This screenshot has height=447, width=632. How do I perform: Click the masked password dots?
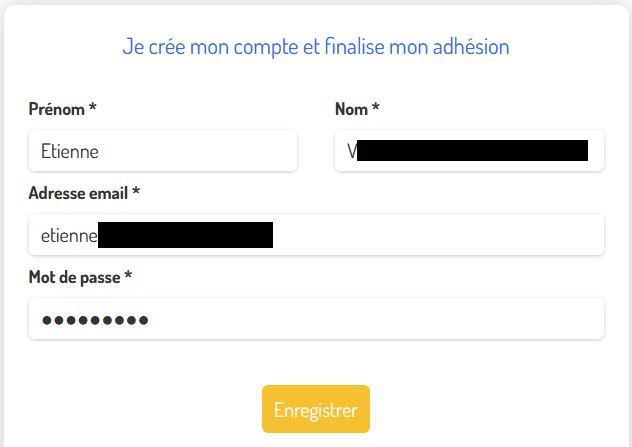[95, 320]
